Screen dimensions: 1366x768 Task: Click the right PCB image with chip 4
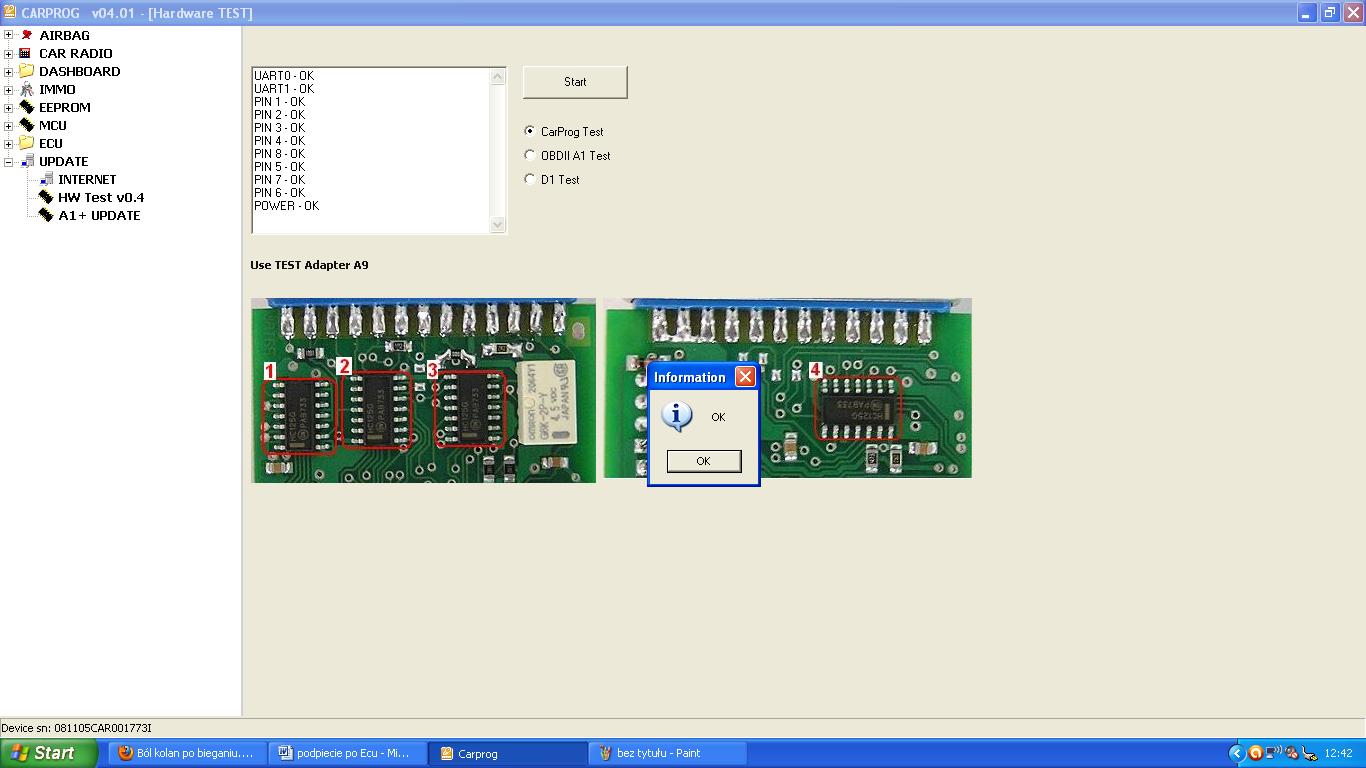point(788,388)
